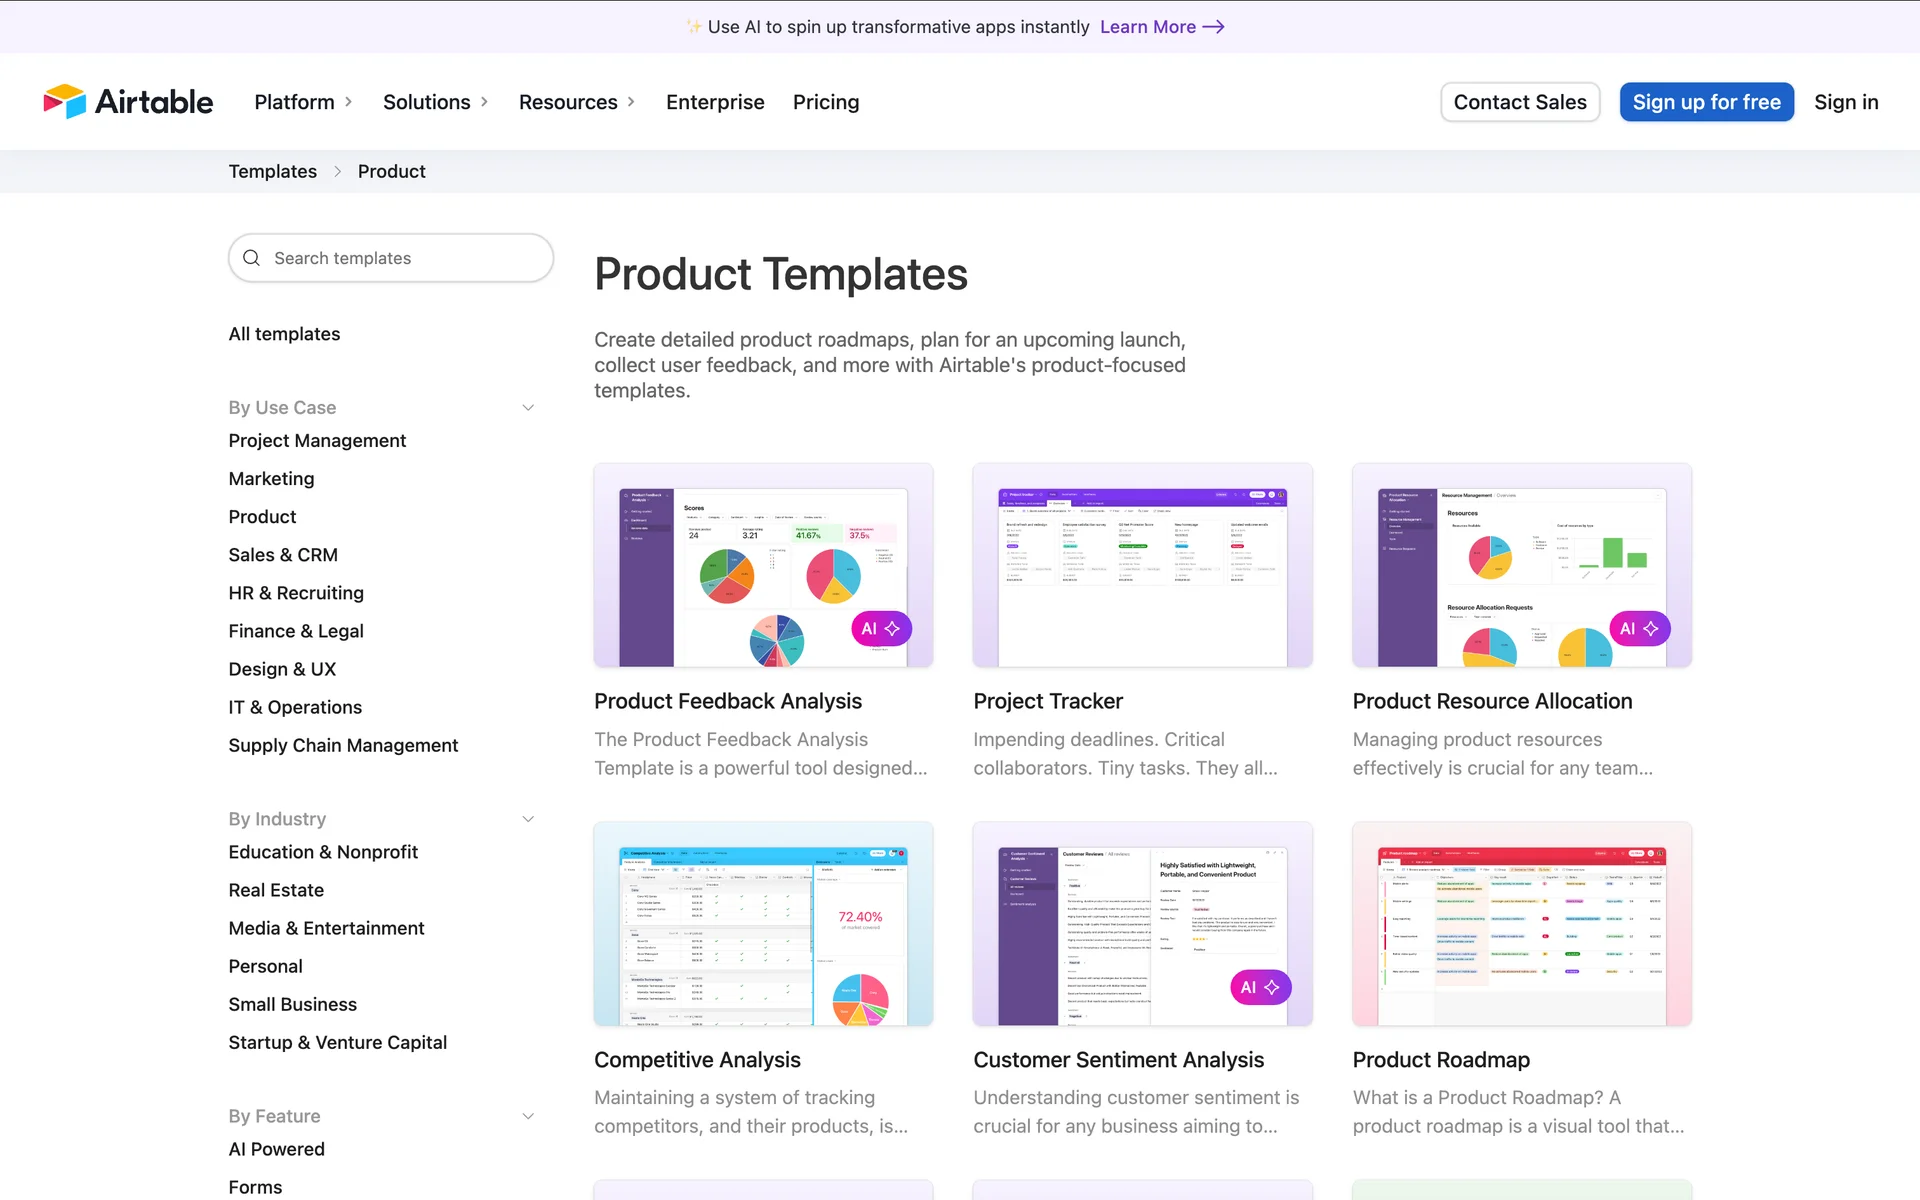
Task: Click the magnifier icon in search box
Action: click(252, 258)
